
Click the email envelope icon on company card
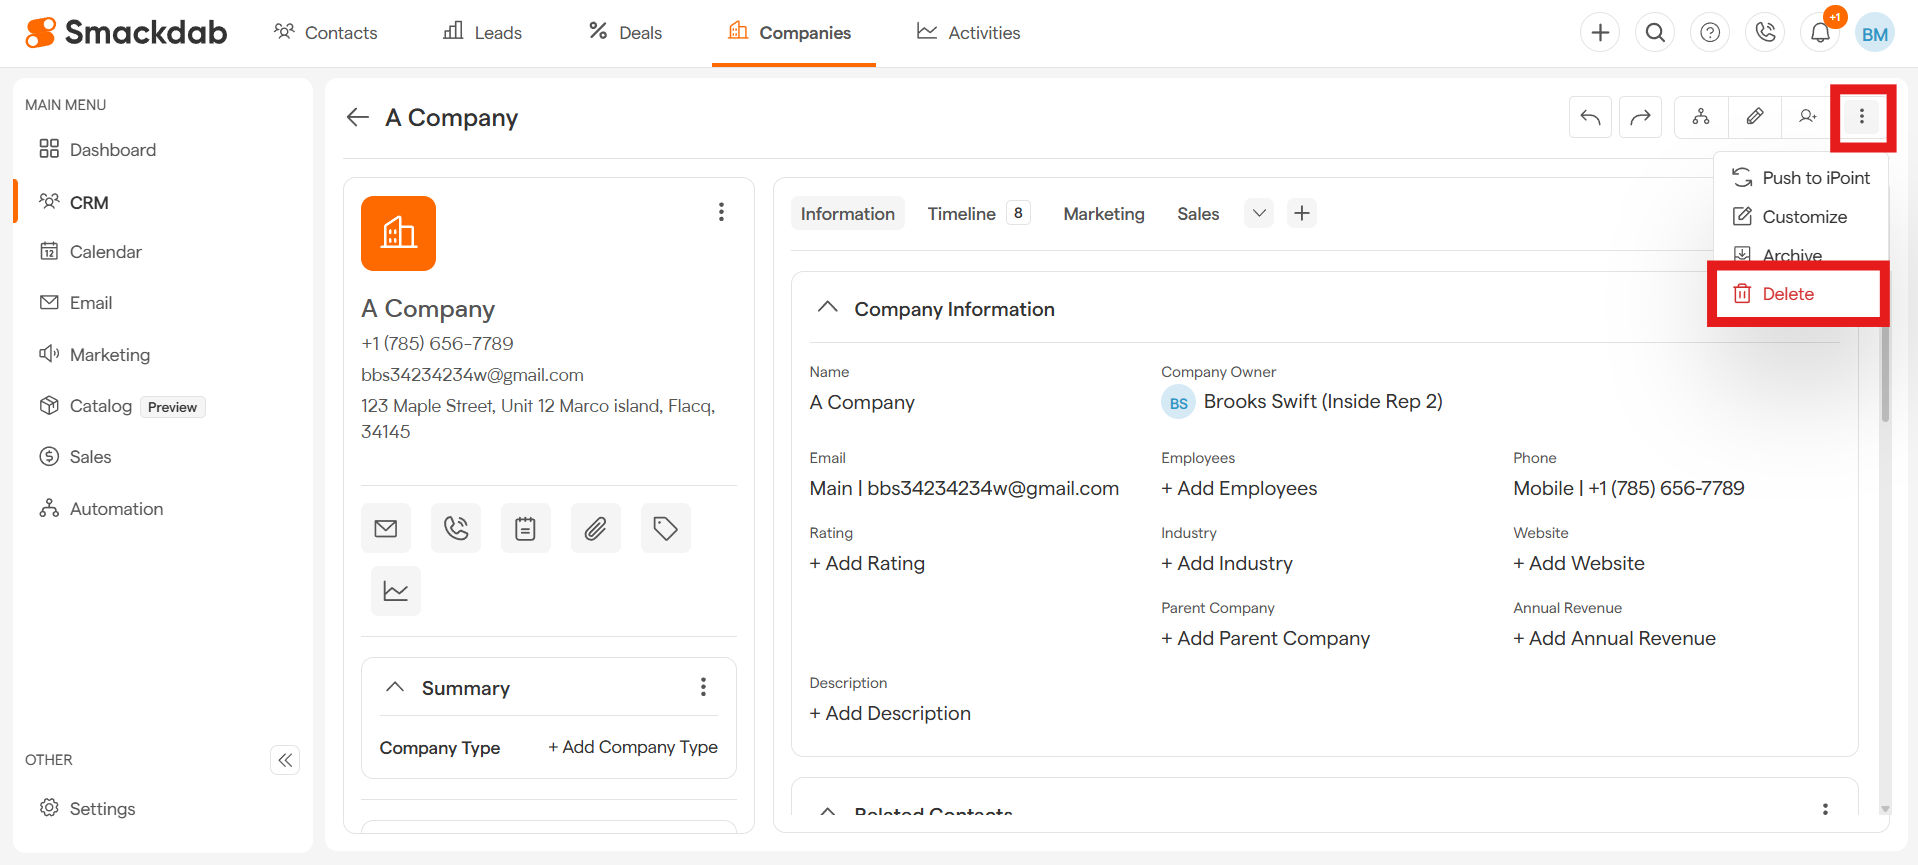[386, 528]
